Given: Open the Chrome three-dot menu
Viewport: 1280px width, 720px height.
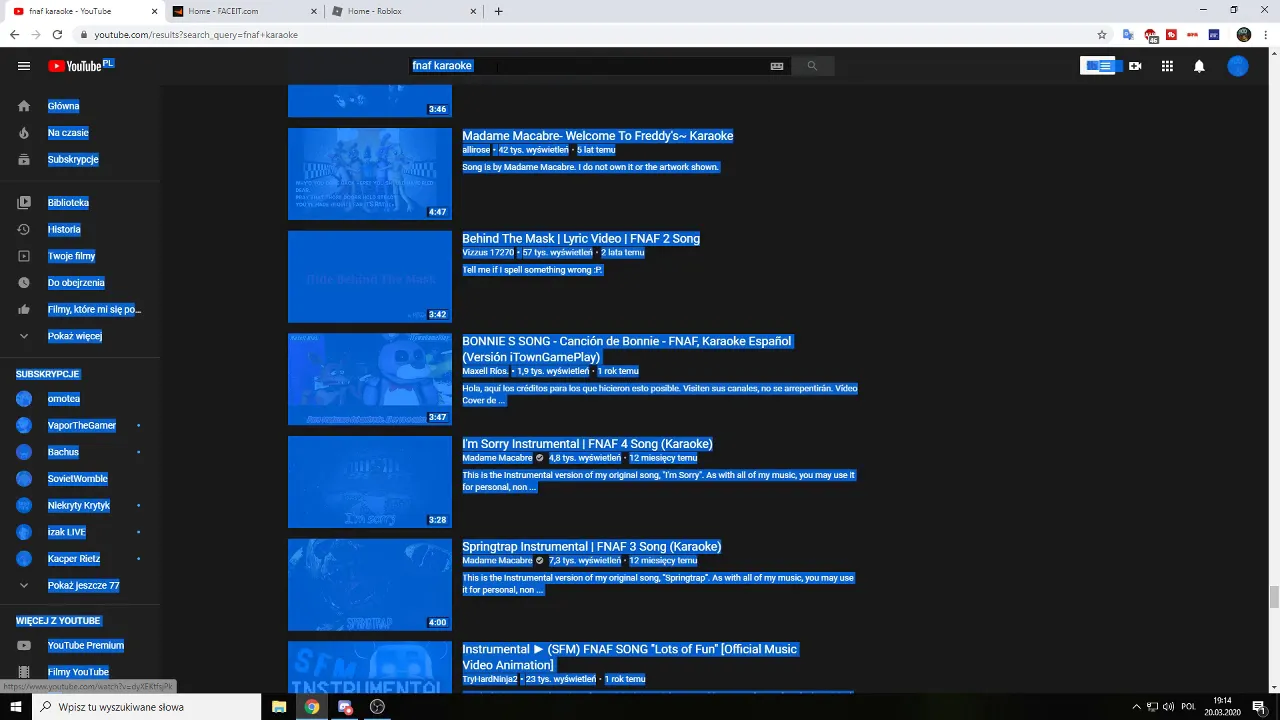Looking at the screenshot, I should pos(1266,34).
